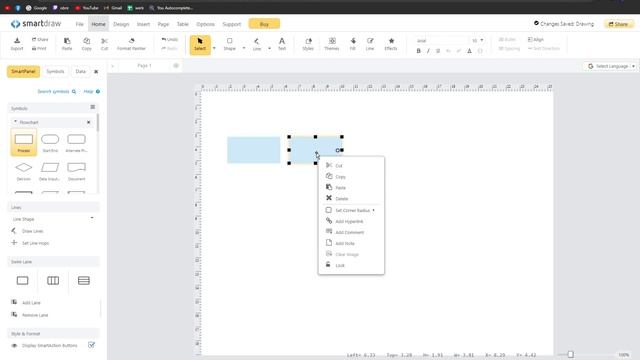
Task: Select the Alternate Process shape symbol
Action: pos(76,142)
